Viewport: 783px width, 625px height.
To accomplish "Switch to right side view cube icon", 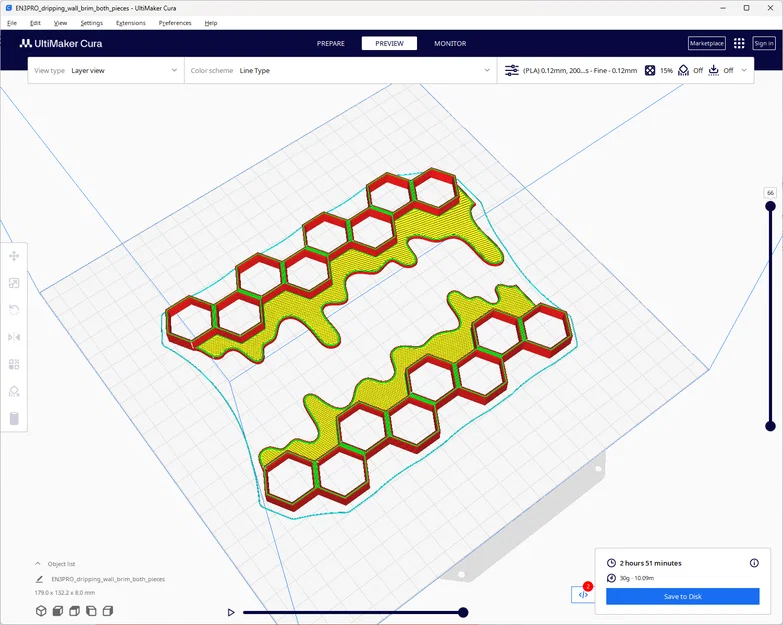I will click(x=108, y=611).
